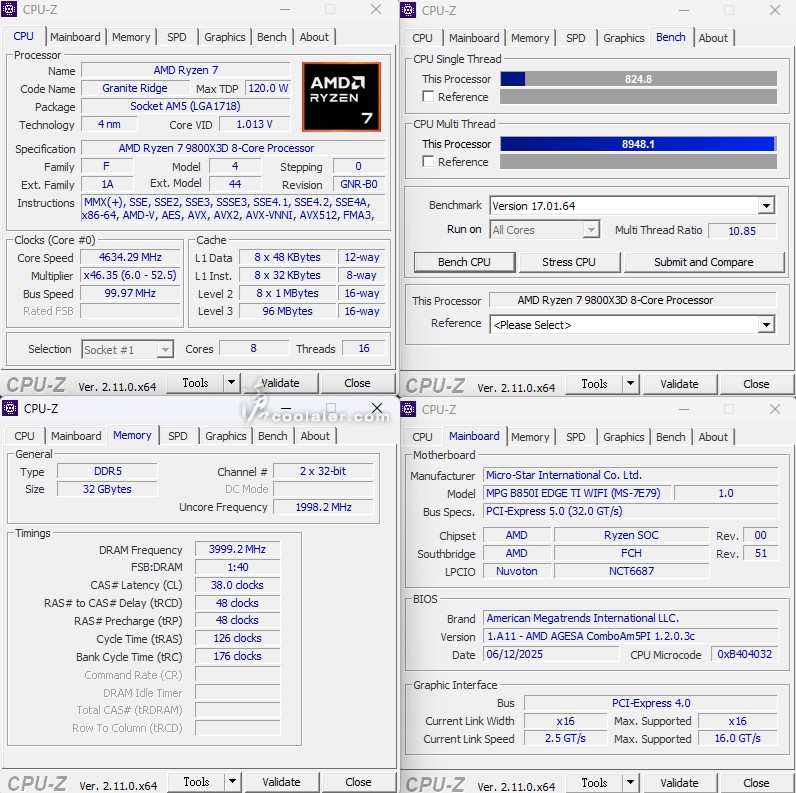Close the top-left CPU-Z window with X
The width and height of the screenshot is (796, 793).
click(376, 9)
